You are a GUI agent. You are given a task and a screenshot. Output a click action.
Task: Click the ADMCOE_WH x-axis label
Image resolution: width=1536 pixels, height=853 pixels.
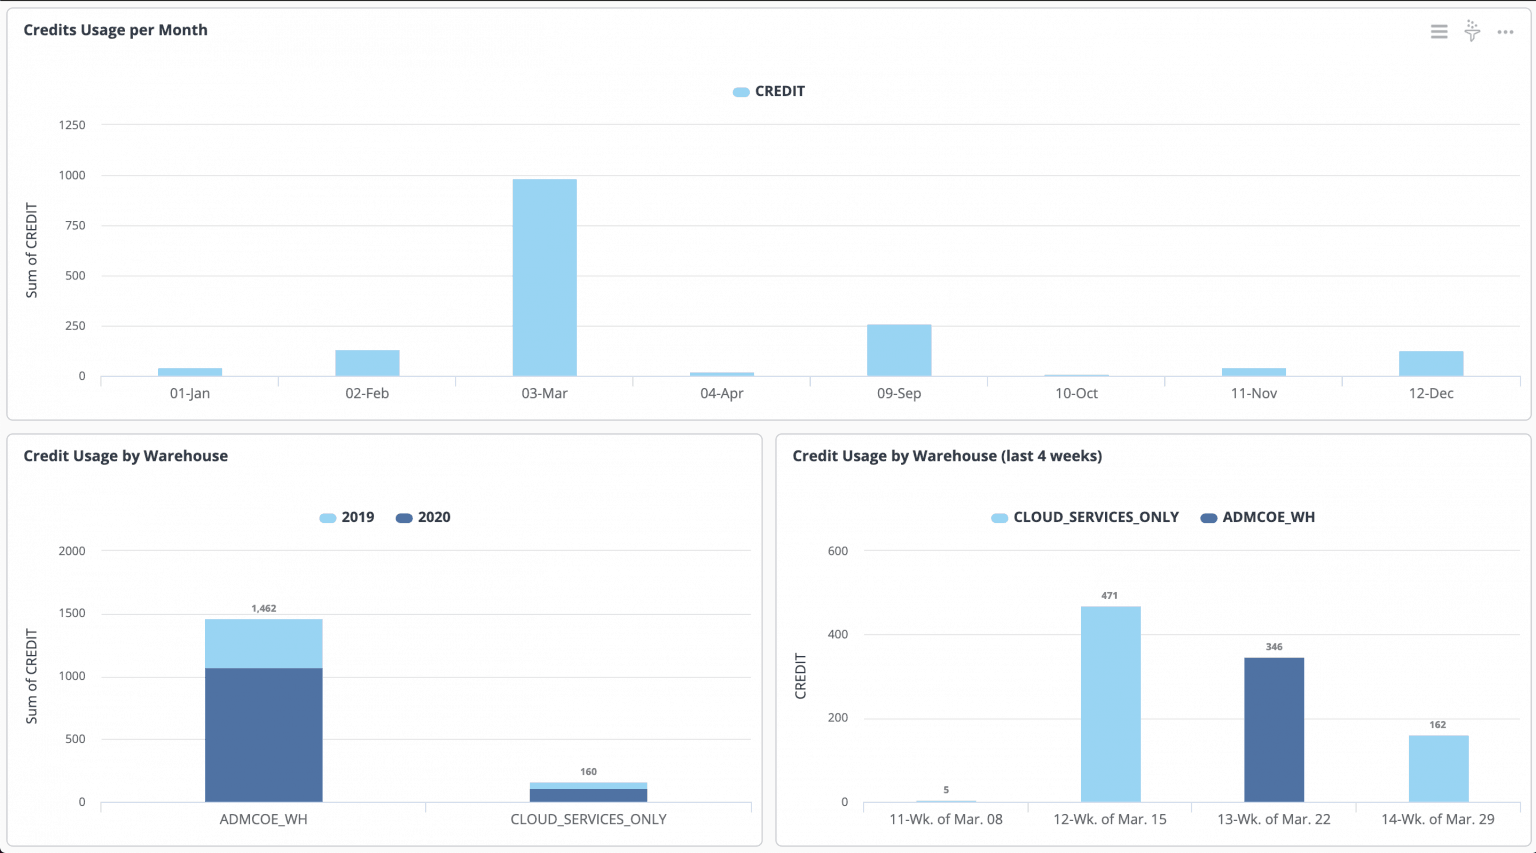click(x=263, y=818)
